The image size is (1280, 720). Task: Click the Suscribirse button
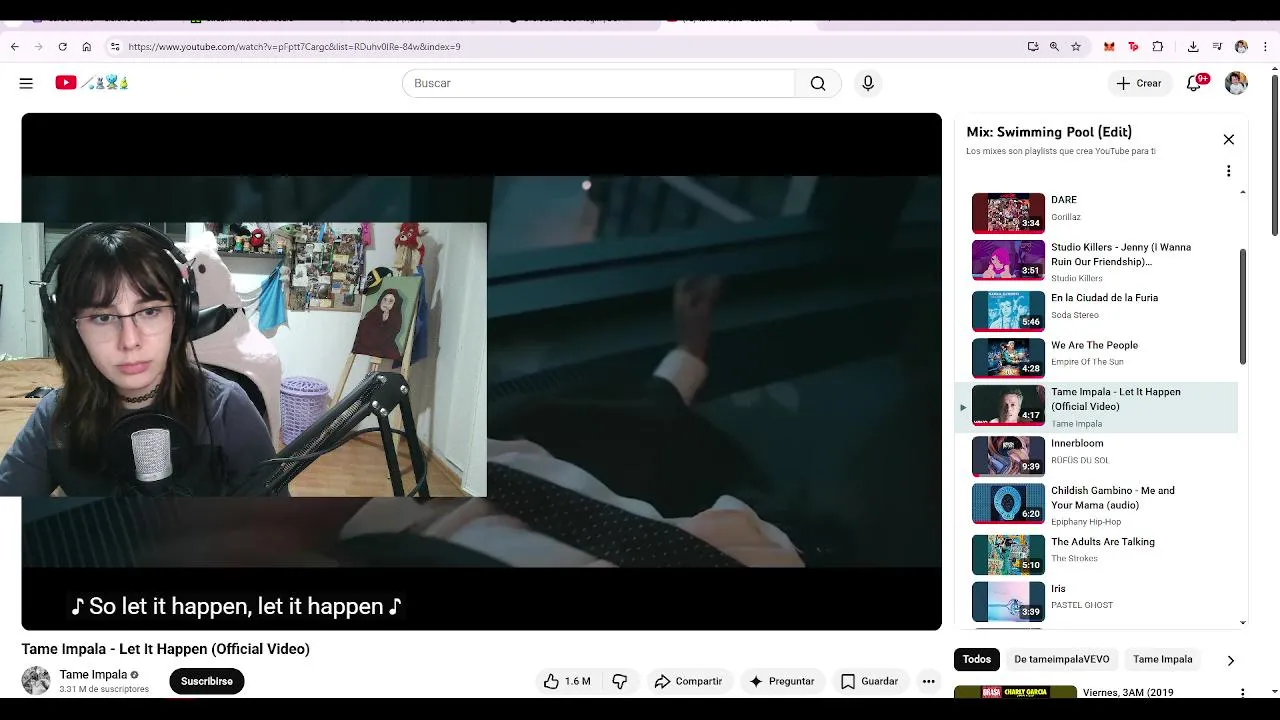(207, 681)
